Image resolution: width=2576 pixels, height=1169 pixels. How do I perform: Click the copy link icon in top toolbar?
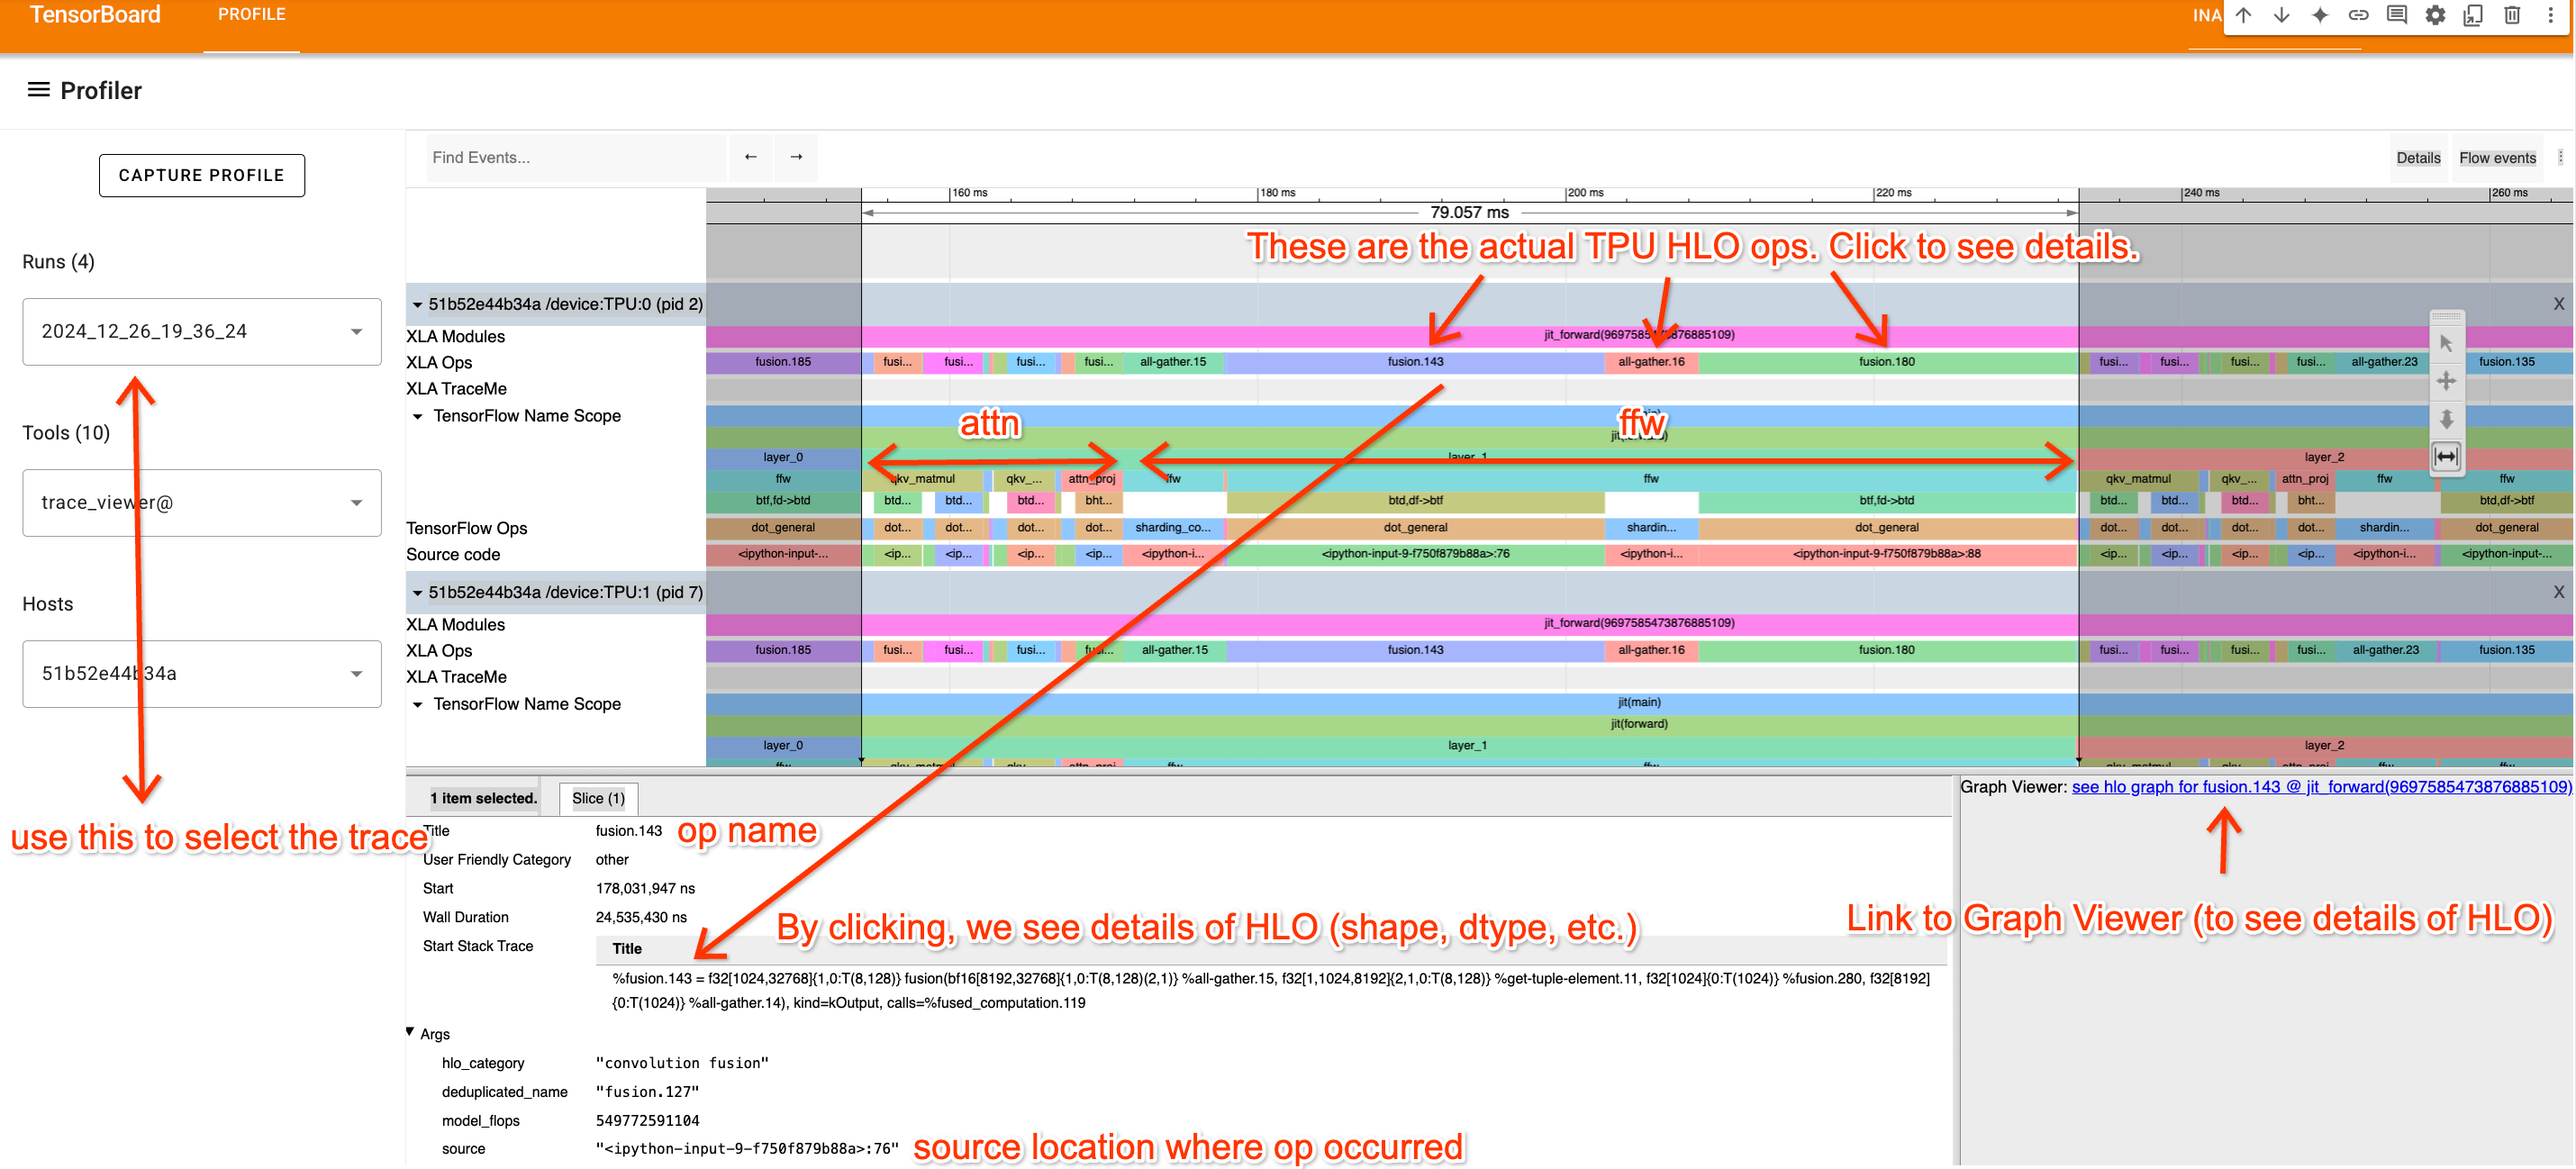(x=2358, y=15)
